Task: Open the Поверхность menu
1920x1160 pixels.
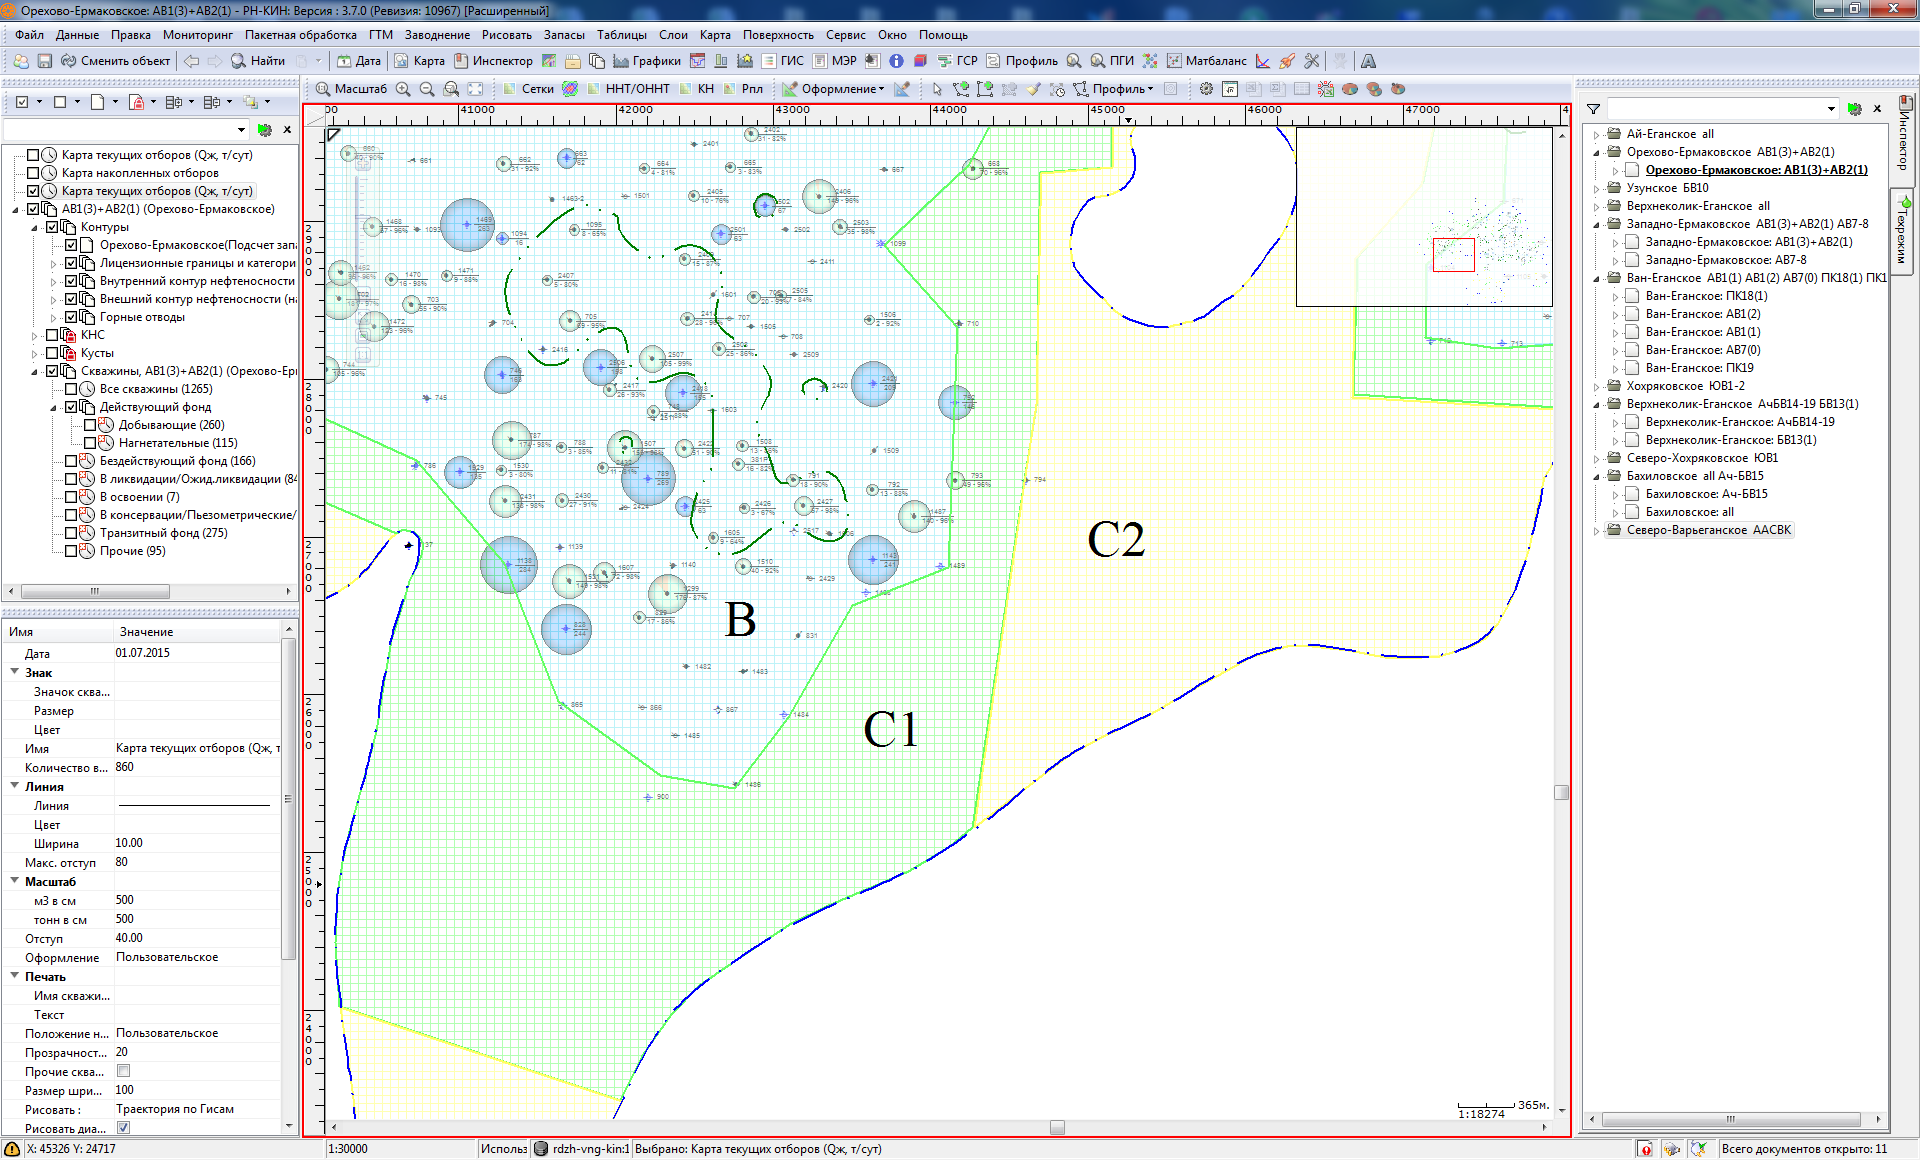Action: pos(777,35)
